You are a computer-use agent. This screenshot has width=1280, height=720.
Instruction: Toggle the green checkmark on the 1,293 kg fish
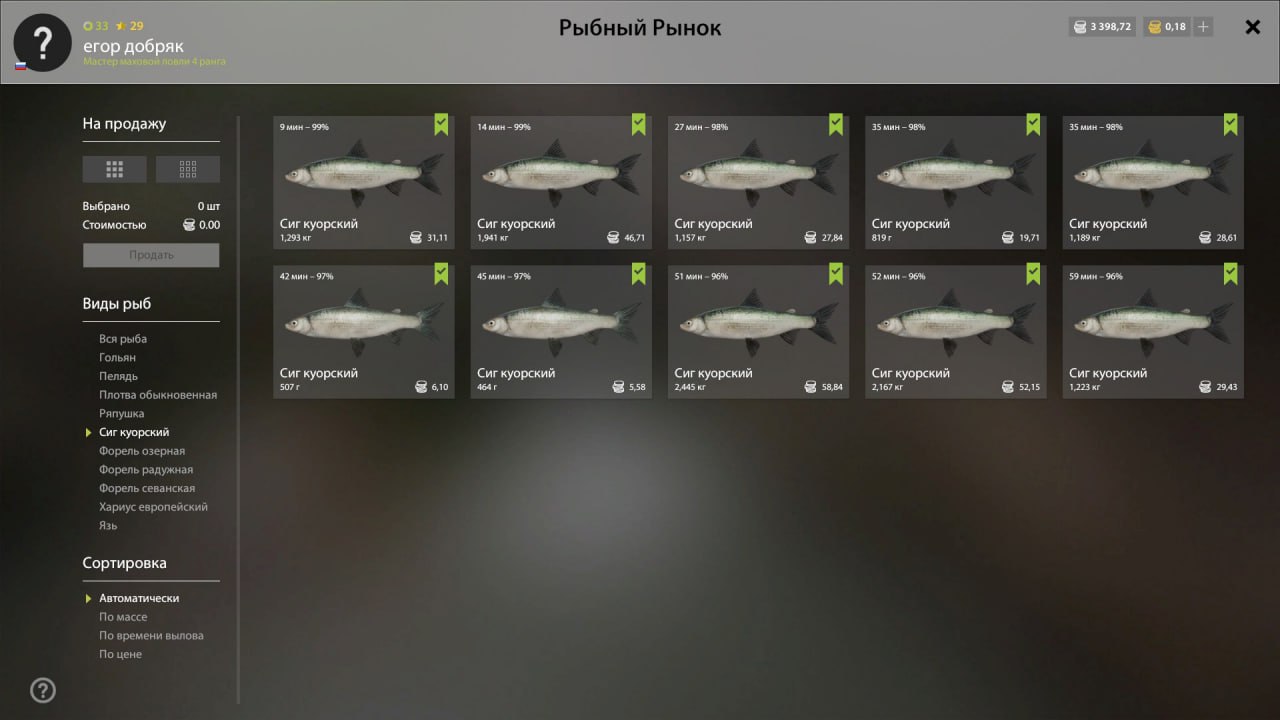(441, 124)
